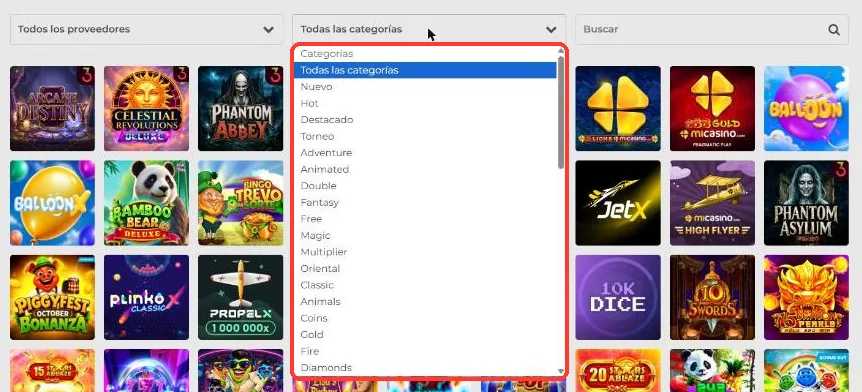This screenshot has width=862, height=392.
Task: Open the Lion micasino clover game
Action: pyautogui.click(x=618, y=108)
